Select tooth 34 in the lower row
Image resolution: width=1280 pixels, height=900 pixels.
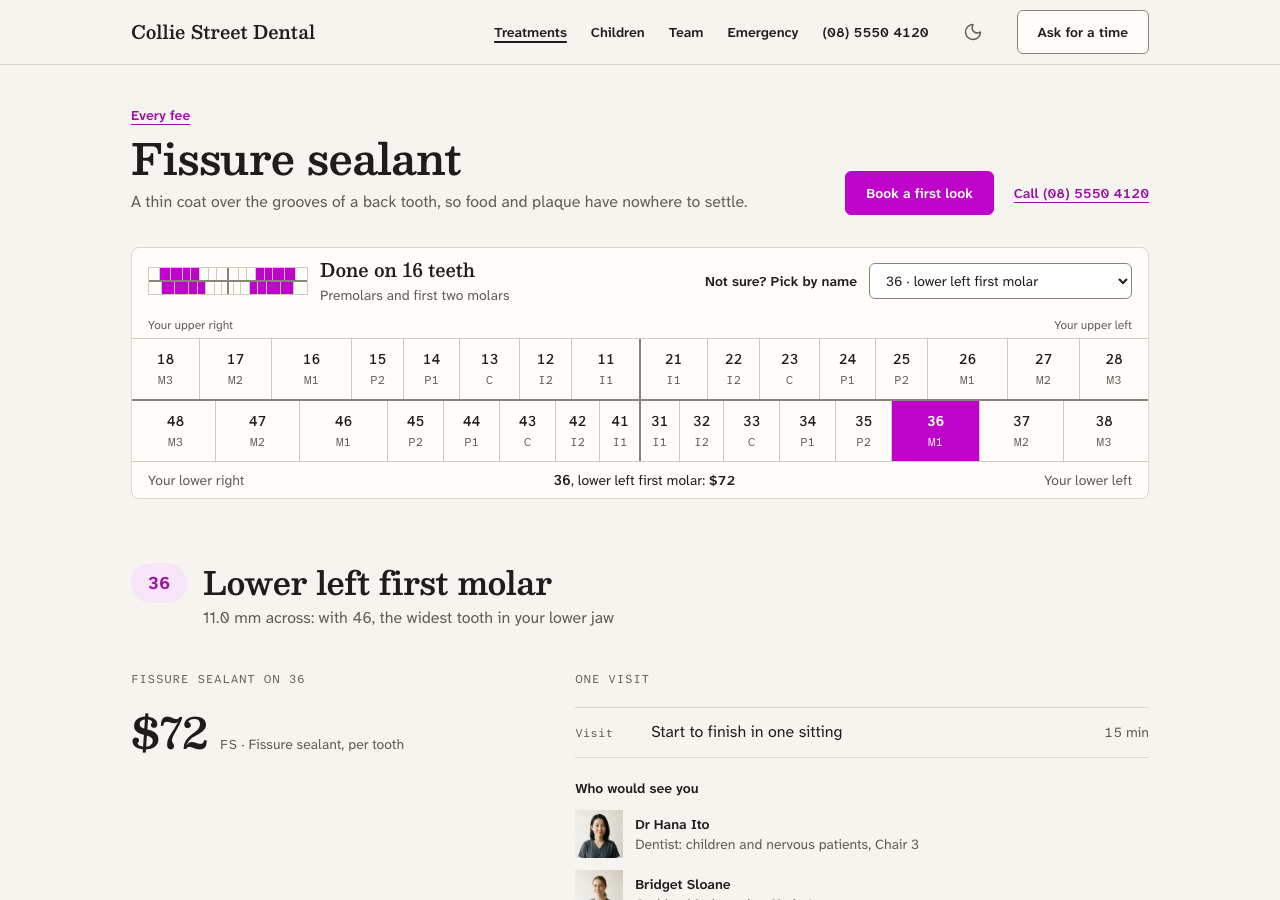tap(808, 431)
